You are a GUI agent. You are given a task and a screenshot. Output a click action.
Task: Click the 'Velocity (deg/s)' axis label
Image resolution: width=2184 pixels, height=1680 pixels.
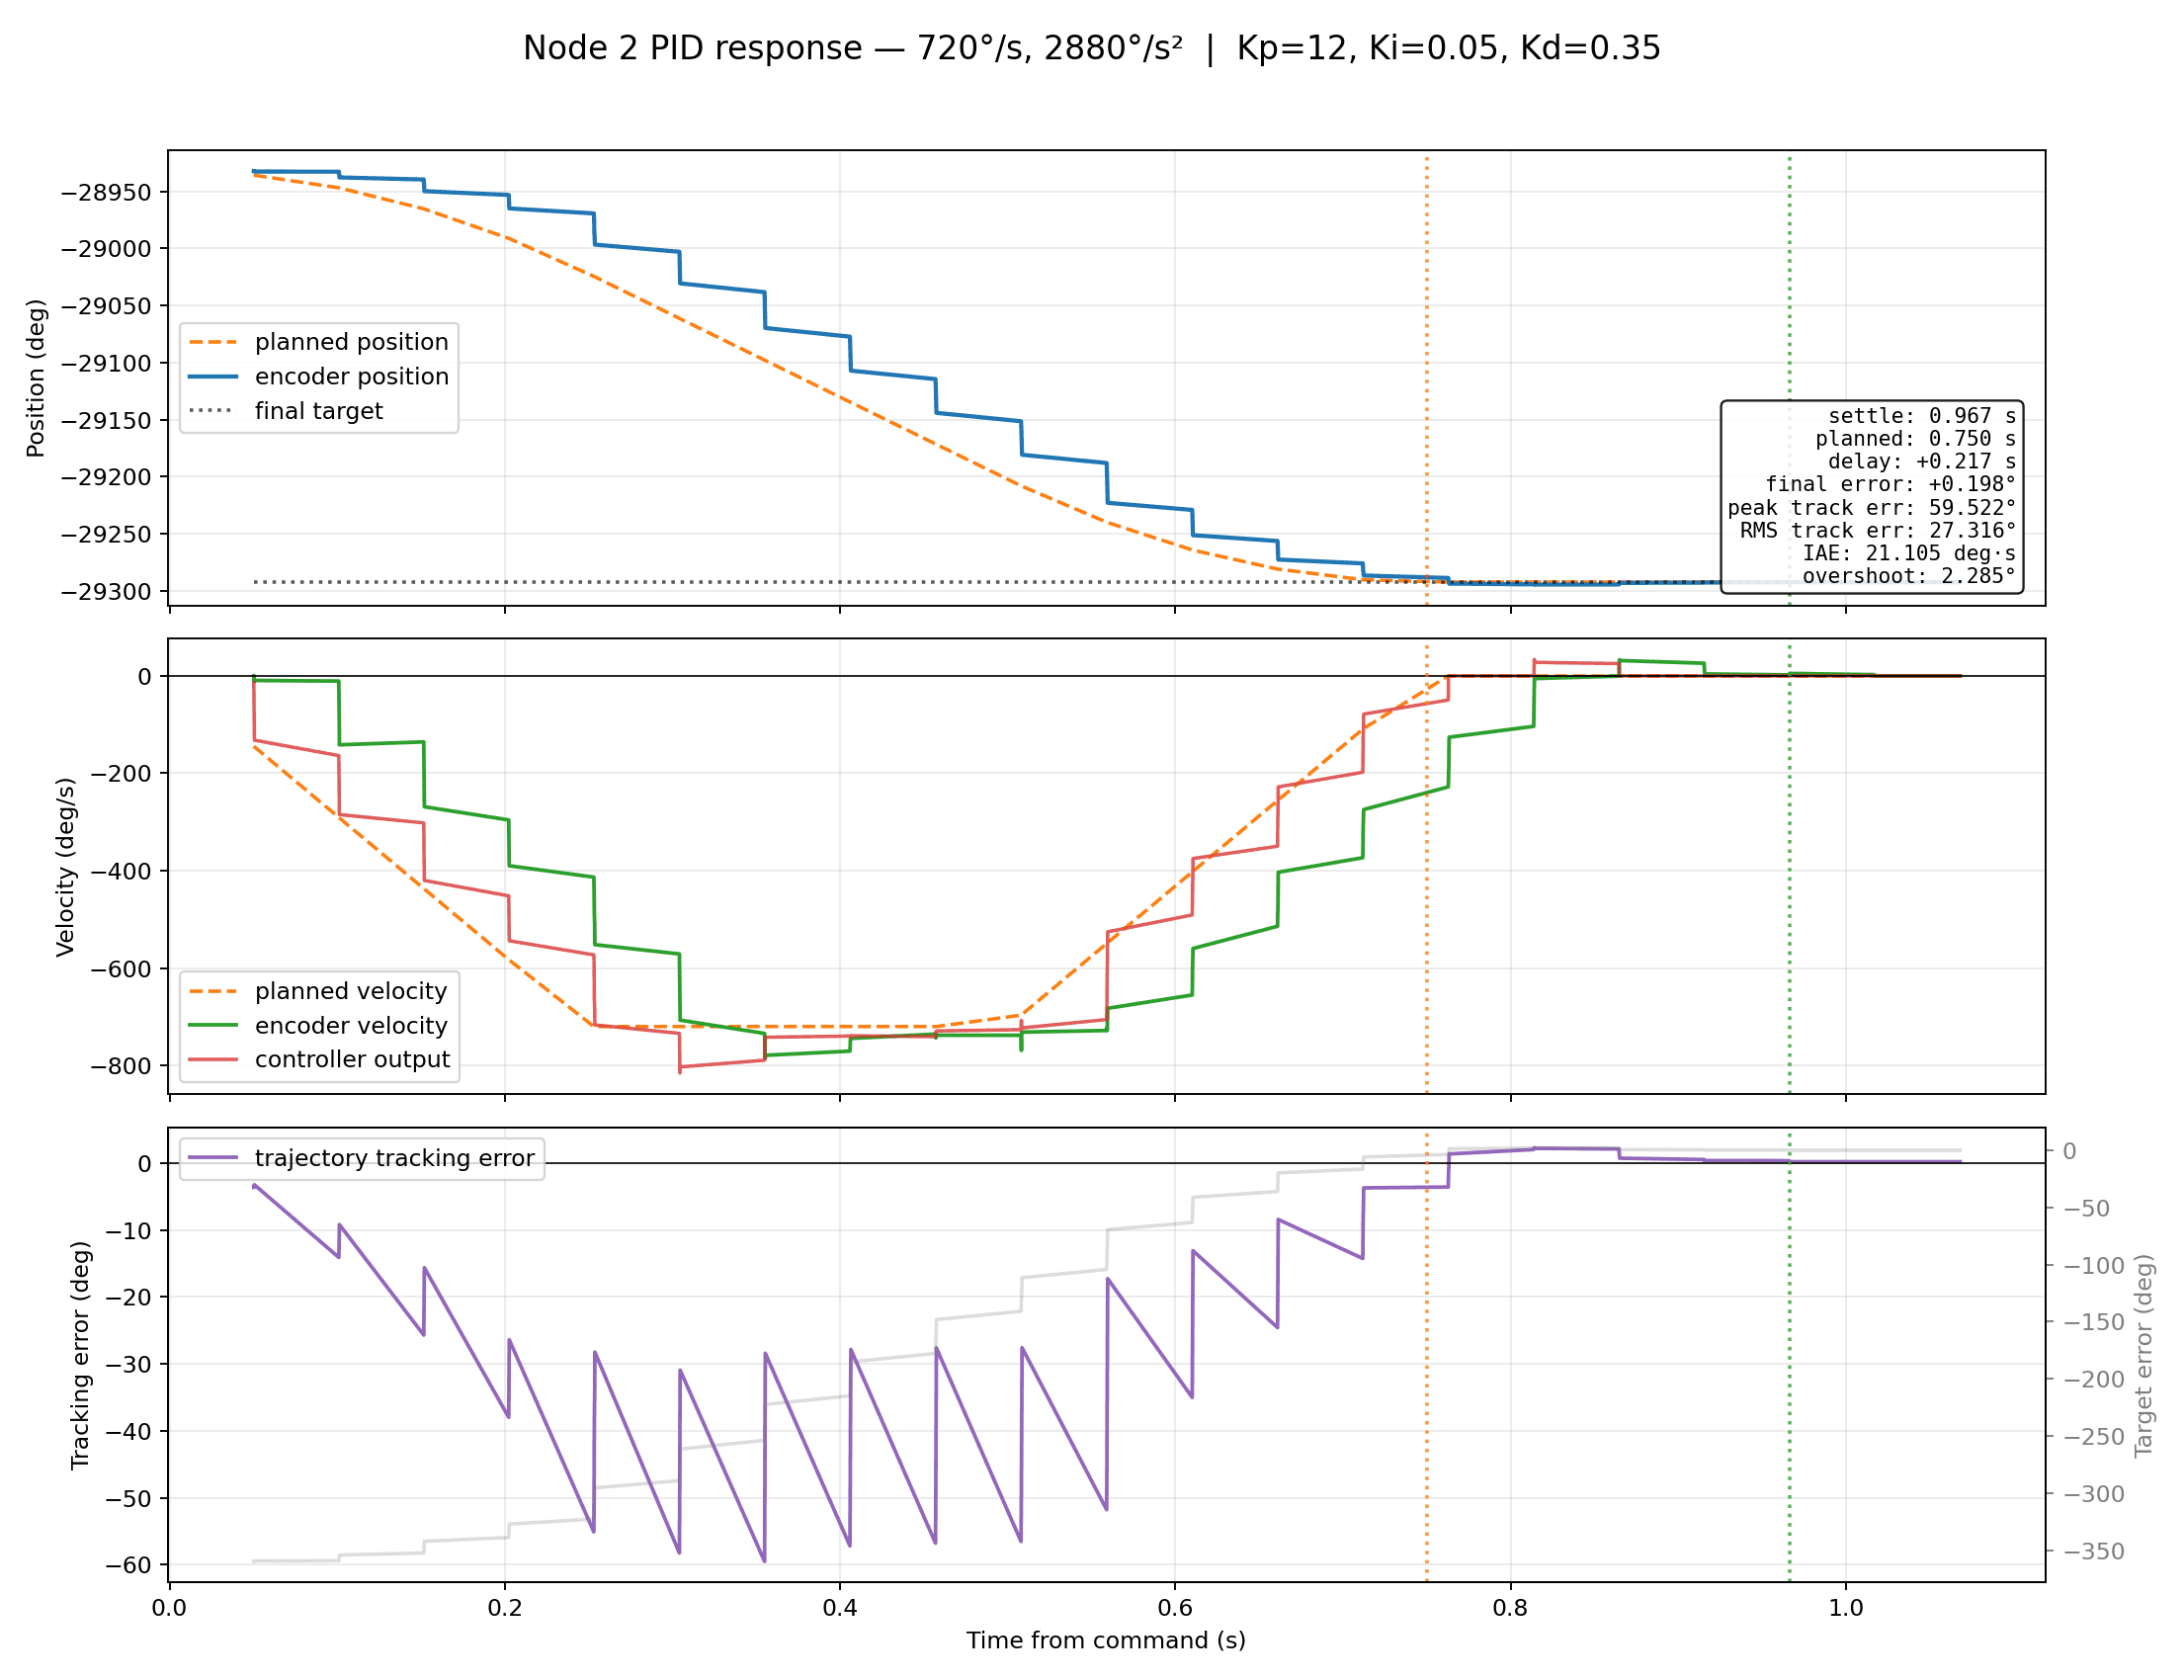(x=65, y=867)
